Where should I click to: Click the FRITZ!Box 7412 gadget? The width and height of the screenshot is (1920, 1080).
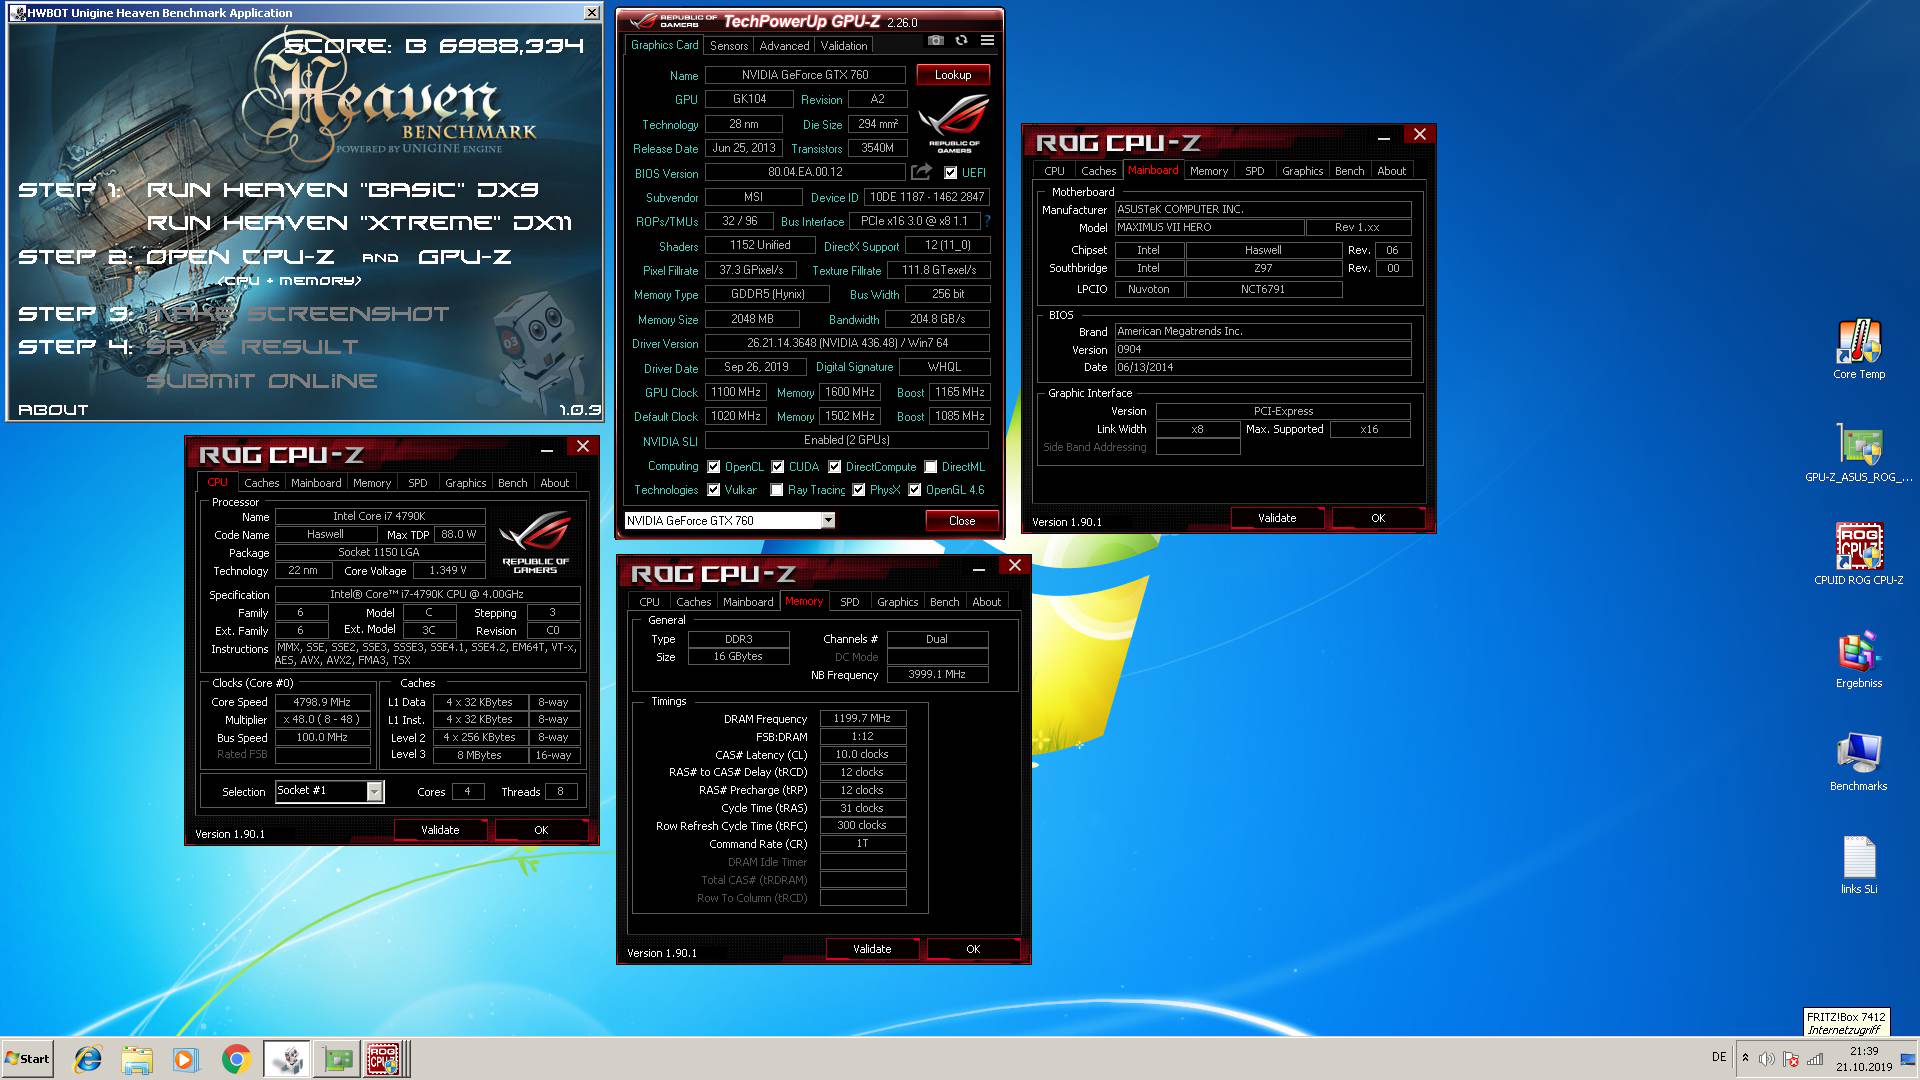[x=1846, y=1022]
